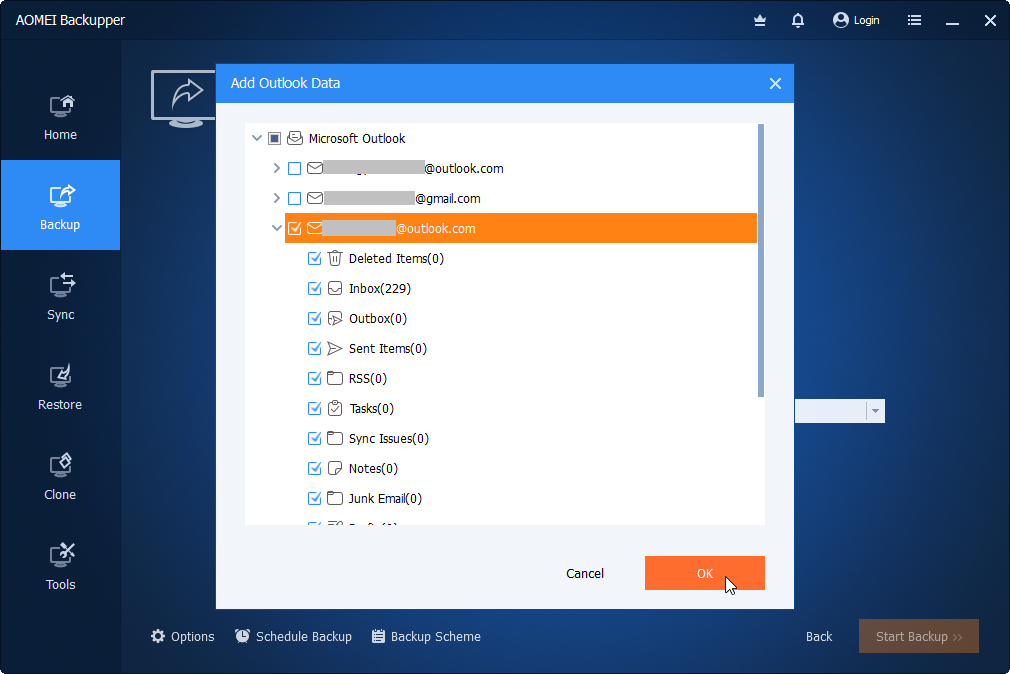The image size is (1010, 674).
Task: Confirm selection with OK button
Action: coord(705,573)
